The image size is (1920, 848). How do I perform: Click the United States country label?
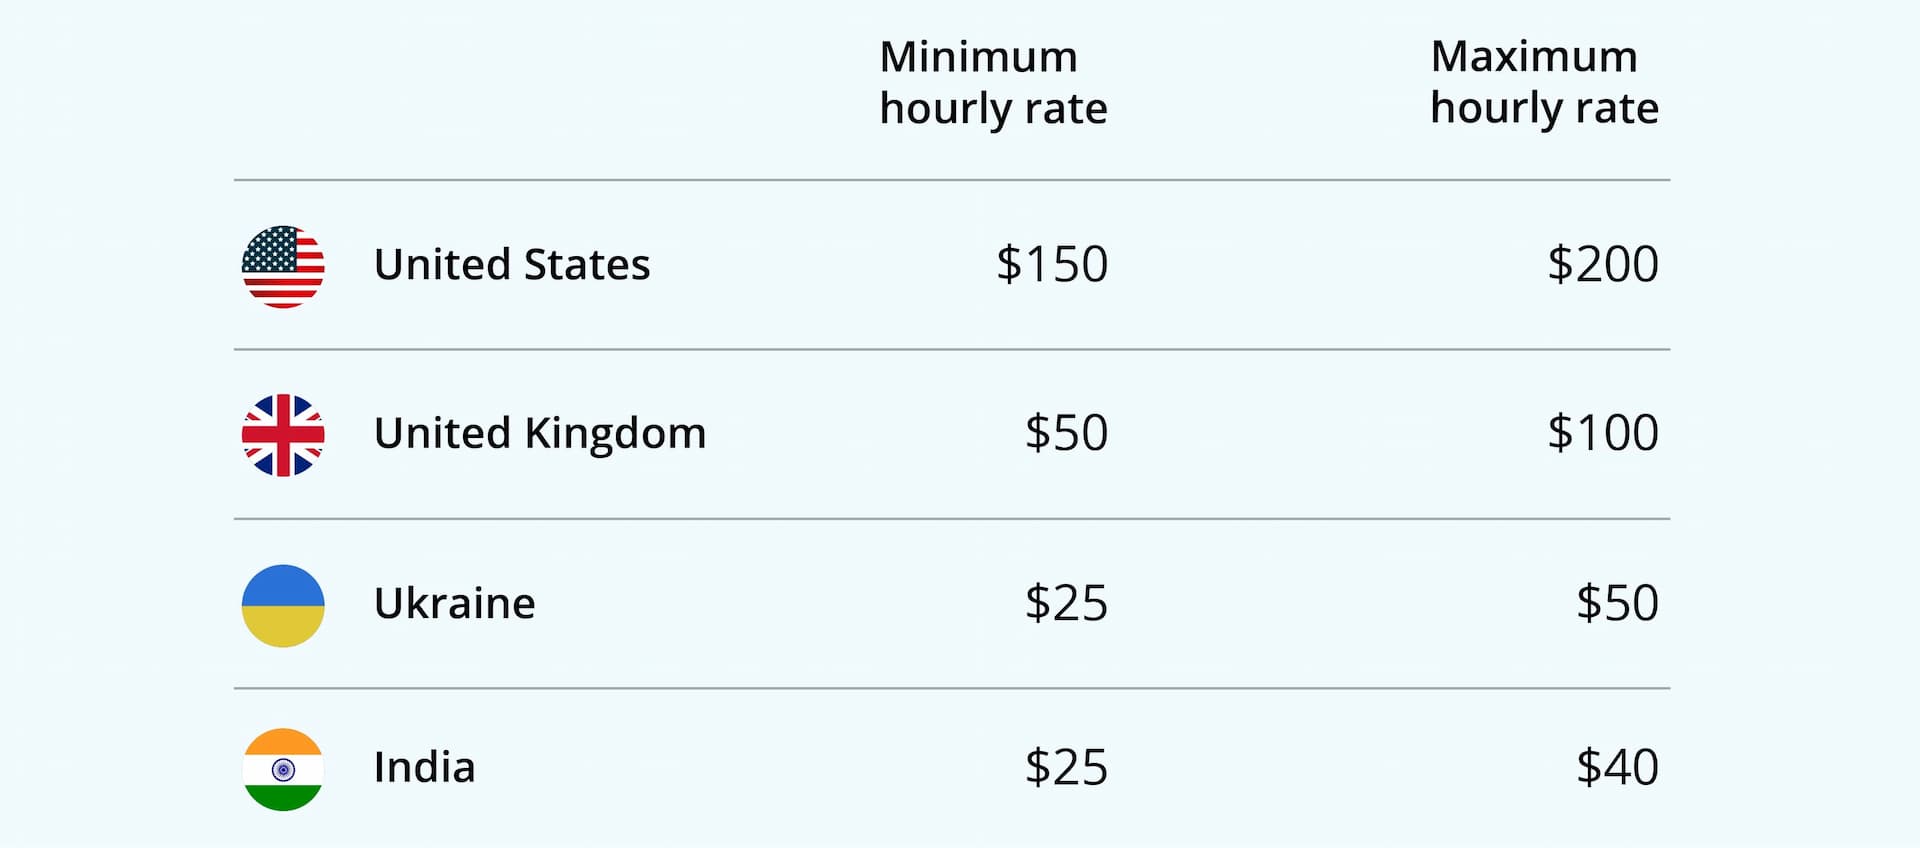[512, 265]
